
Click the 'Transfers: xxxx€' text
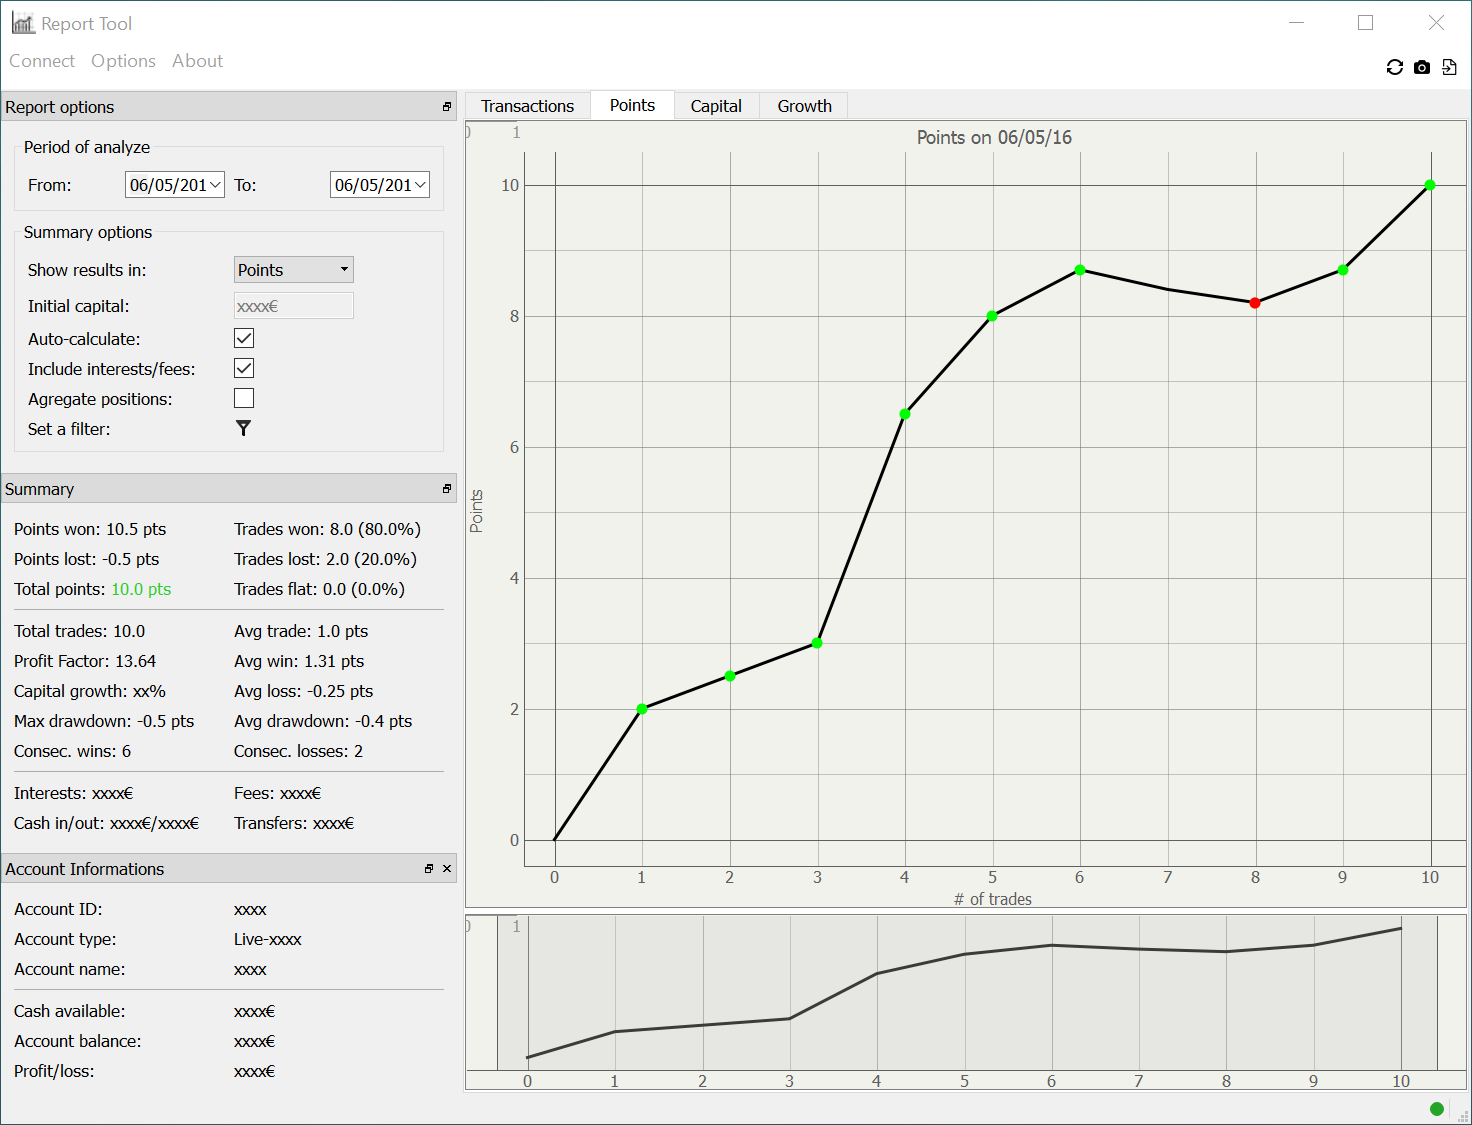point(294,823)
